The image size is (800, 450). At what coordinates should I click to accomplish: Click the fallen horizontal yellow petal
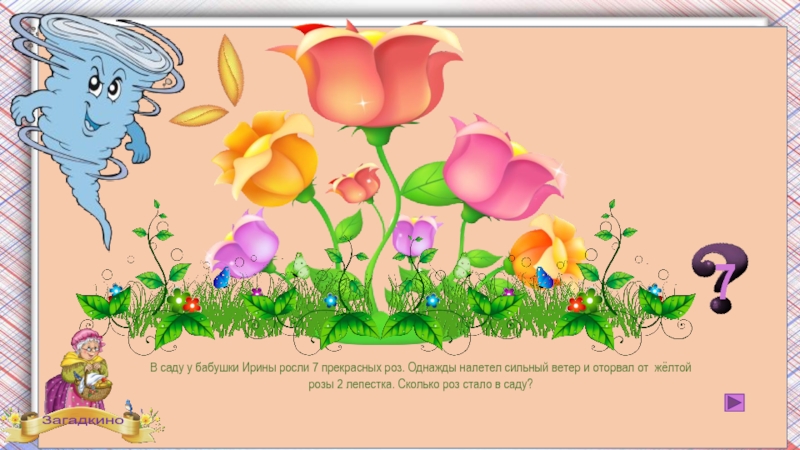click(199, 115)
